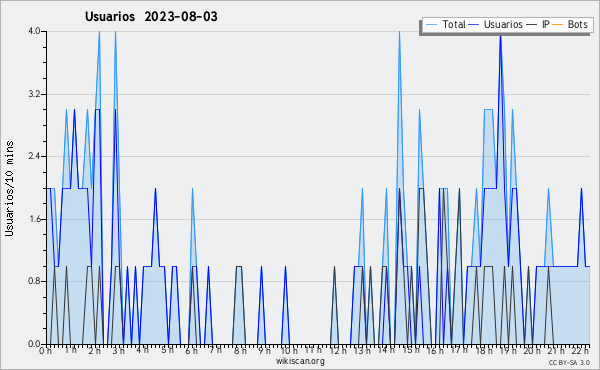Click the Usuarios peak near 19 h

tap(500, 36)
